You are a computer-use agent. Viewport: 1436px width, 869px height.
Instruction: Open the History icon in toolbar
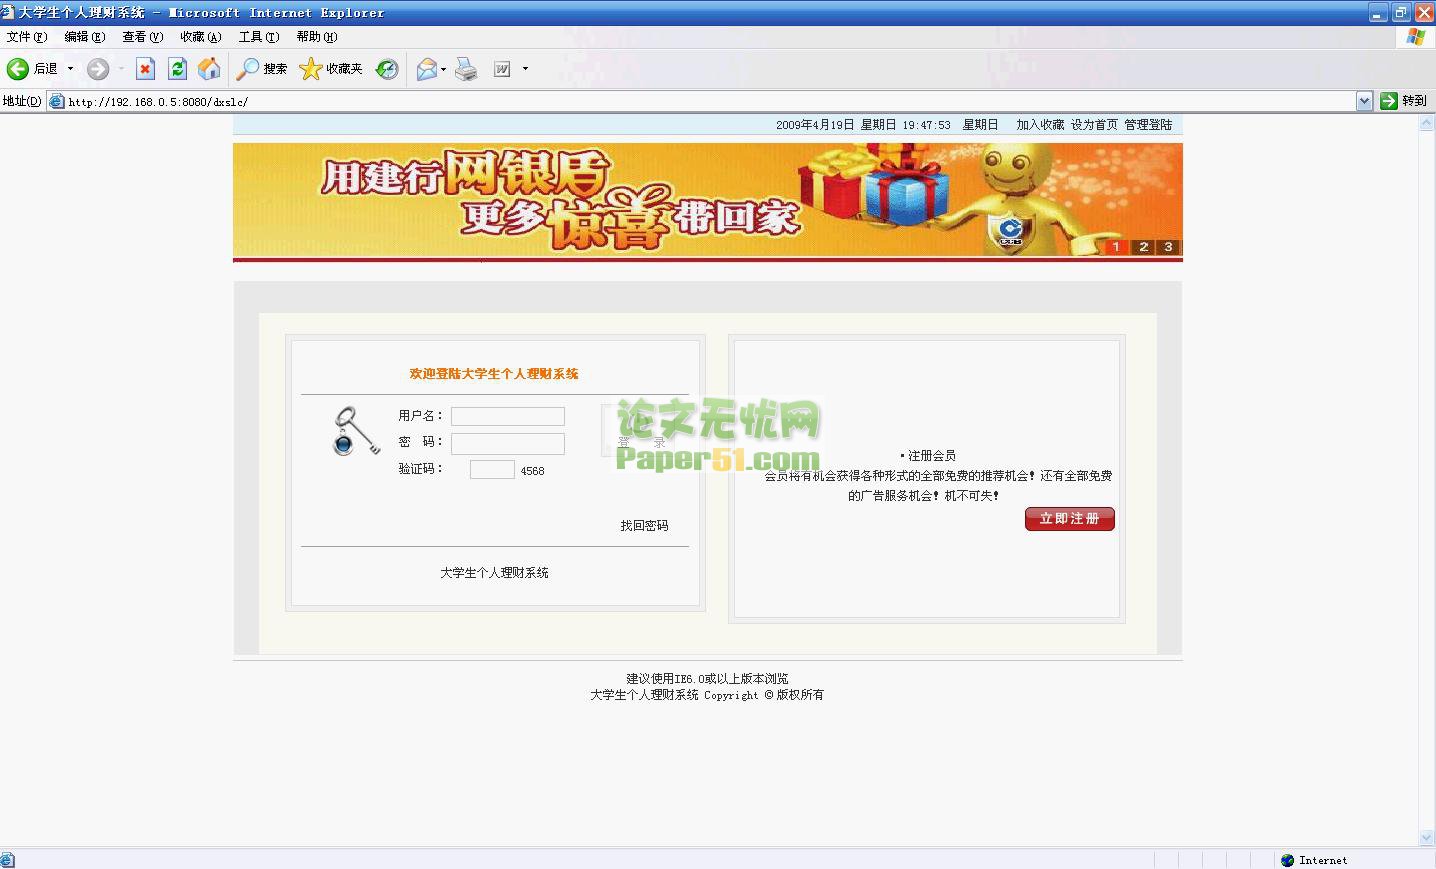point(387,69)
